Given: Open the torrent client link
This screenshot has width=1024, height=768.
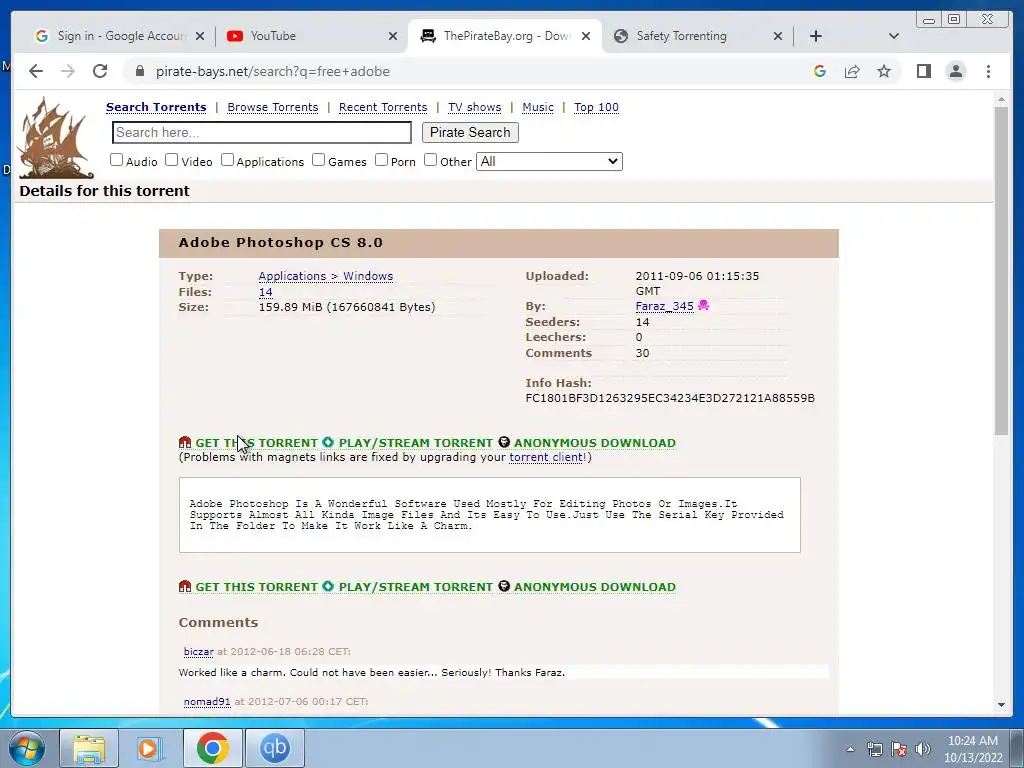Looking at the screenshot, I should point(546,457).
